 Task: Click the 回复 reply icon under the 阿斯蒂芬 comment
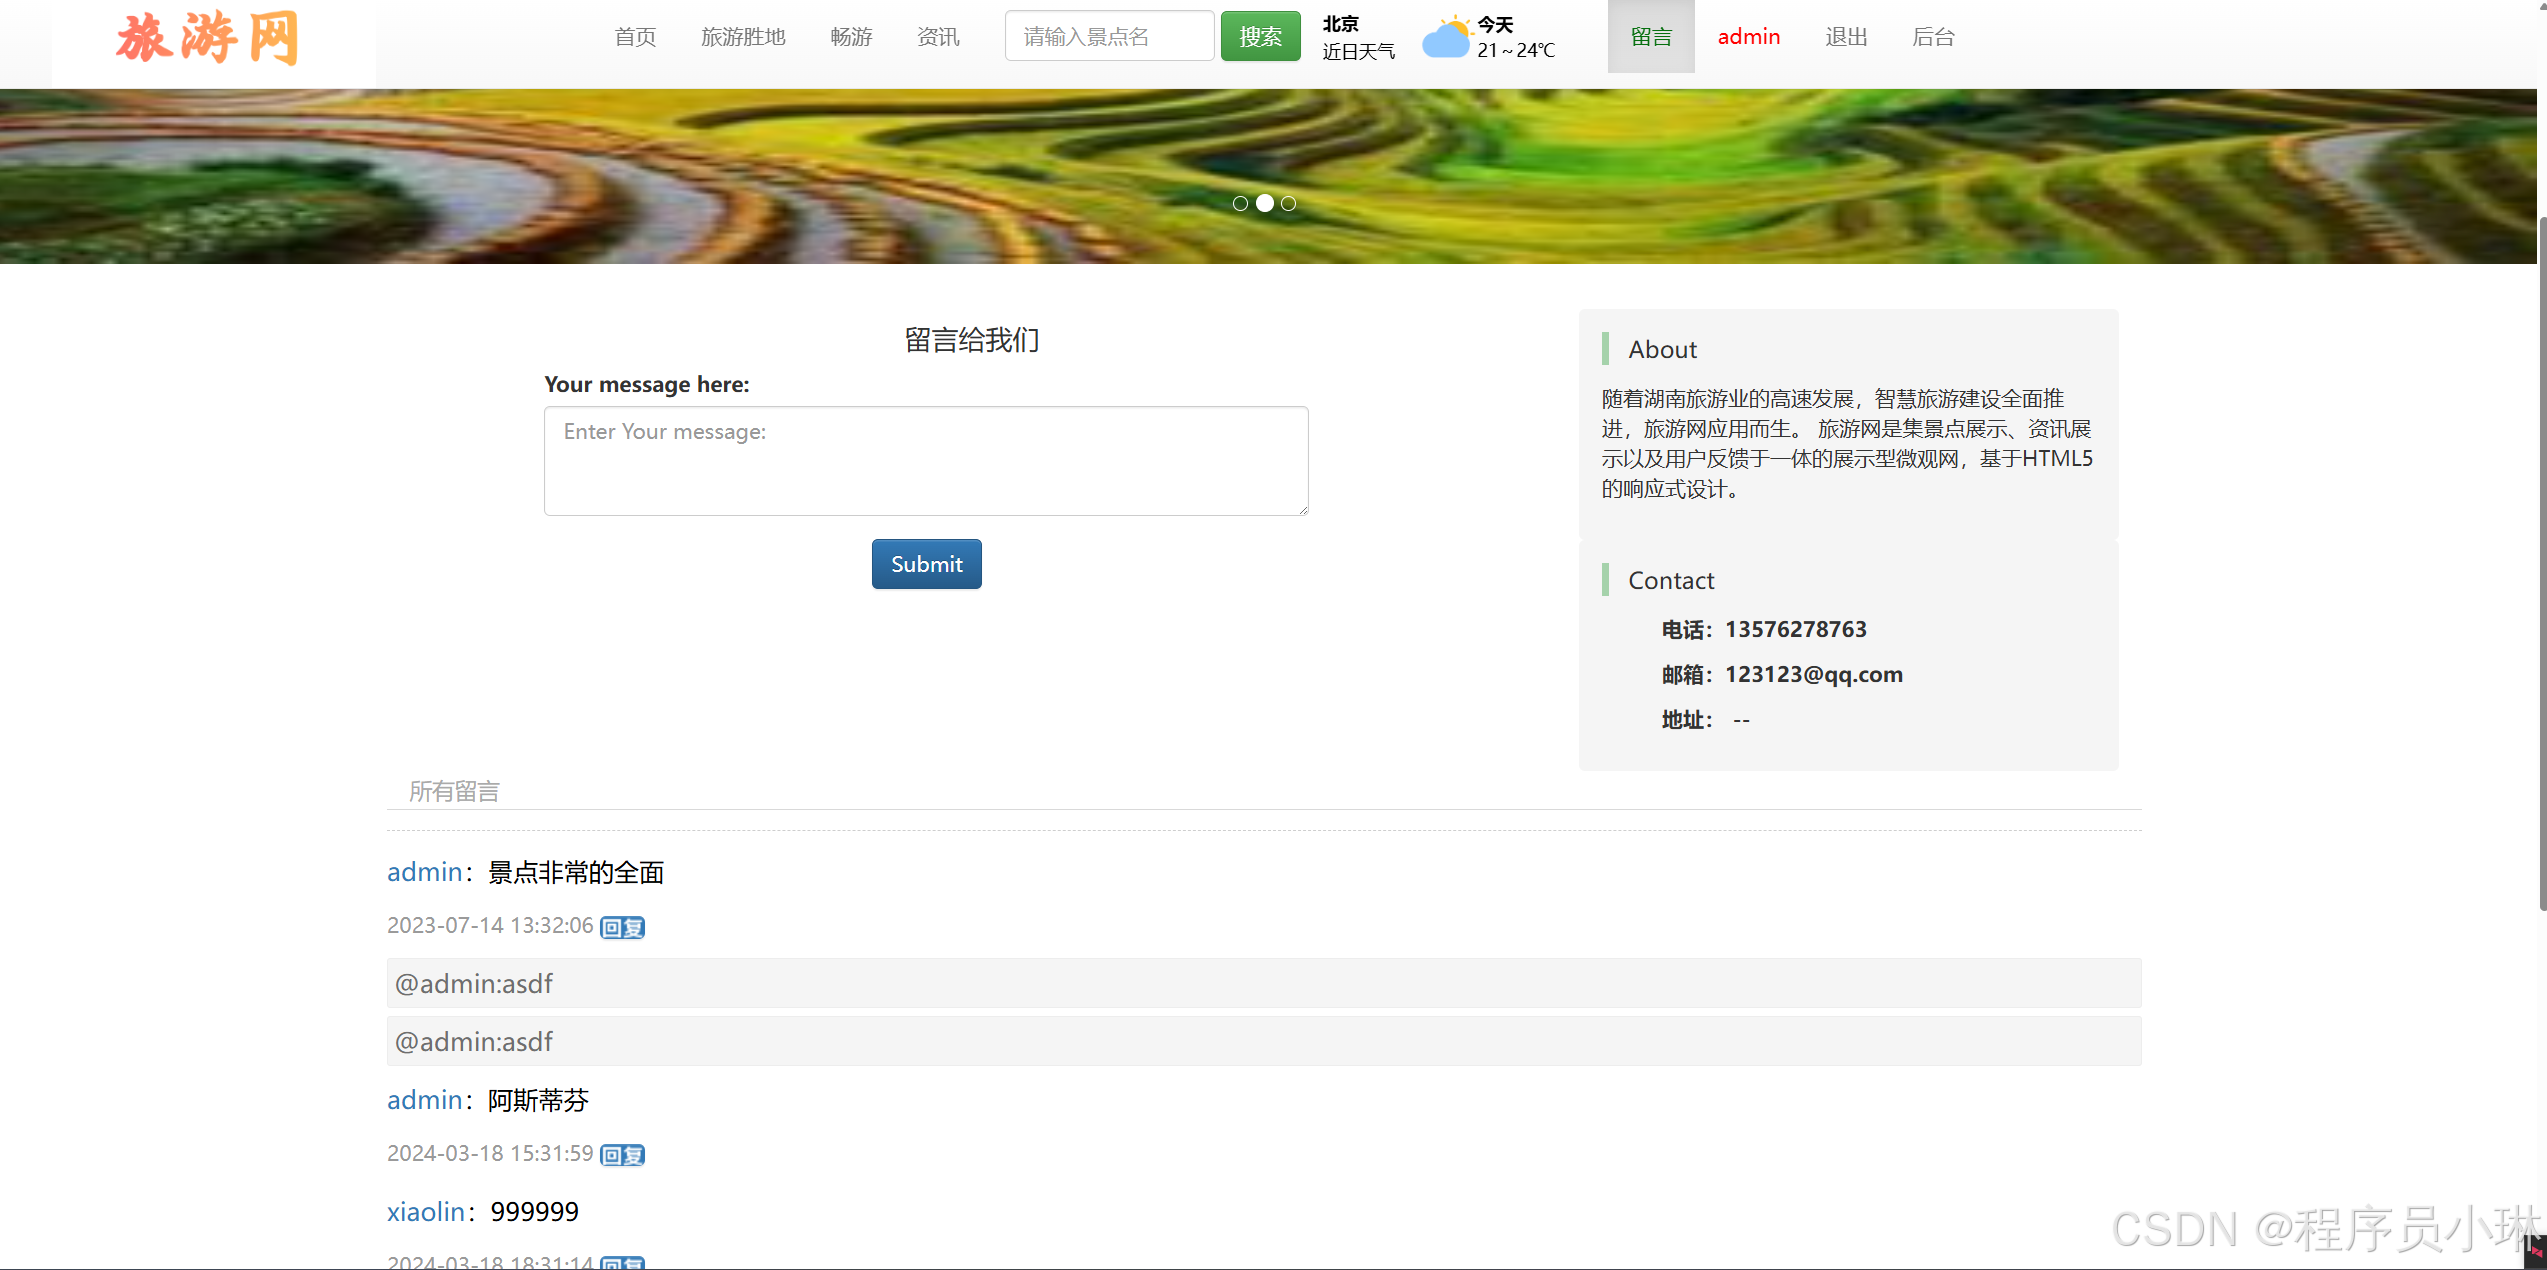tap(622, 1155)
